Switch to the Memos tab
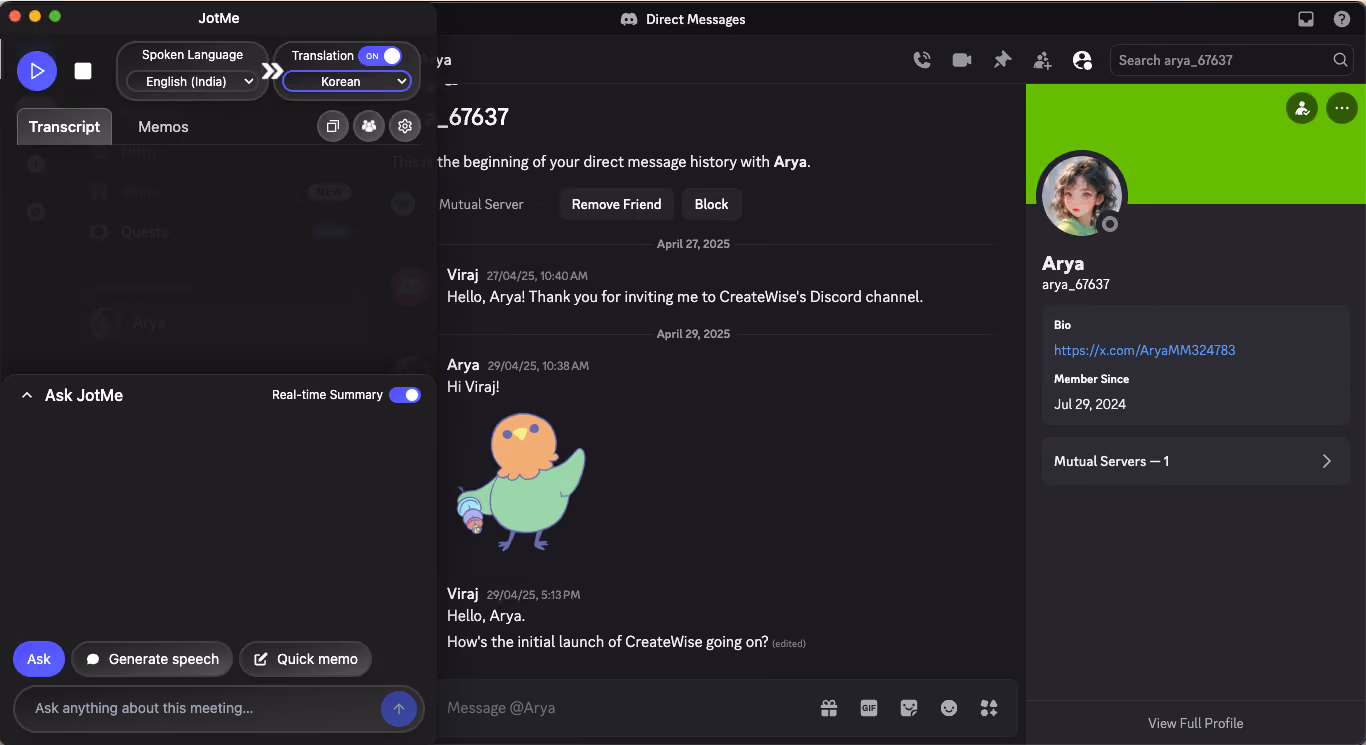Screen dimensions: 1366x745 tap(163, 127)
